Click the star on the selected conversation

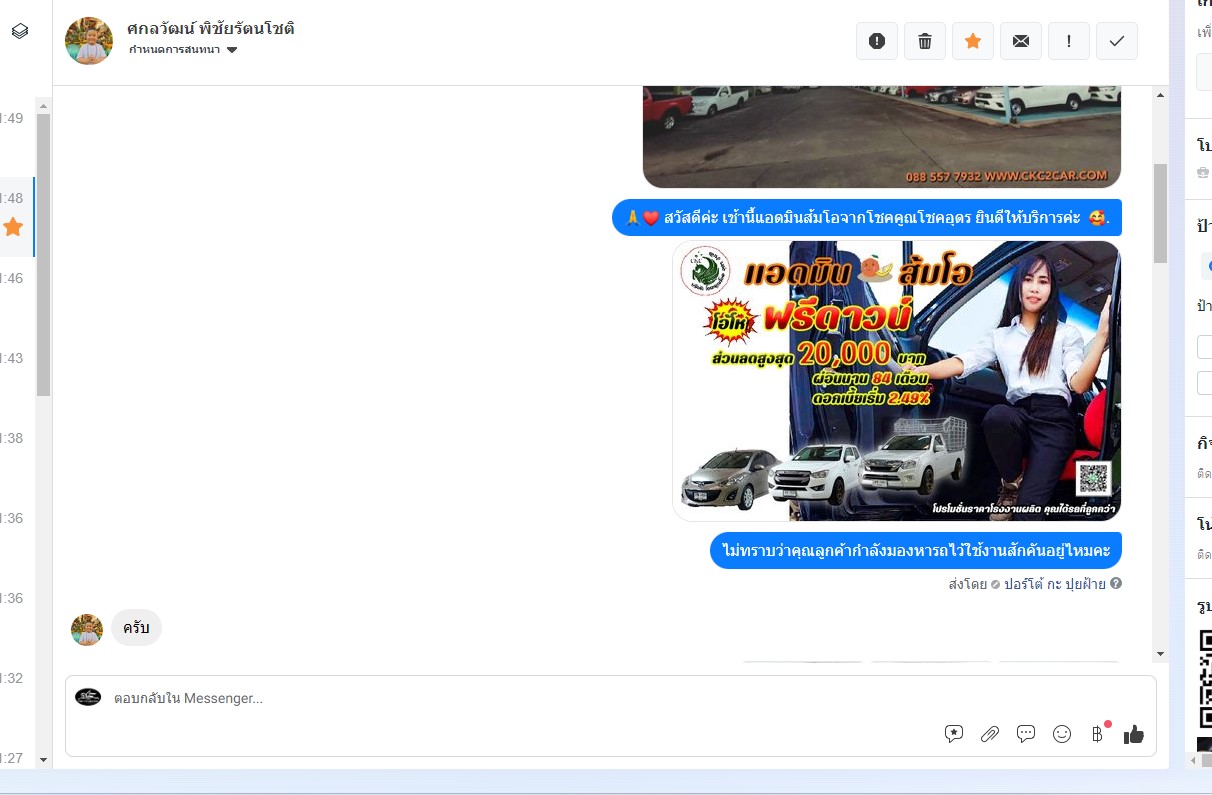13,227
